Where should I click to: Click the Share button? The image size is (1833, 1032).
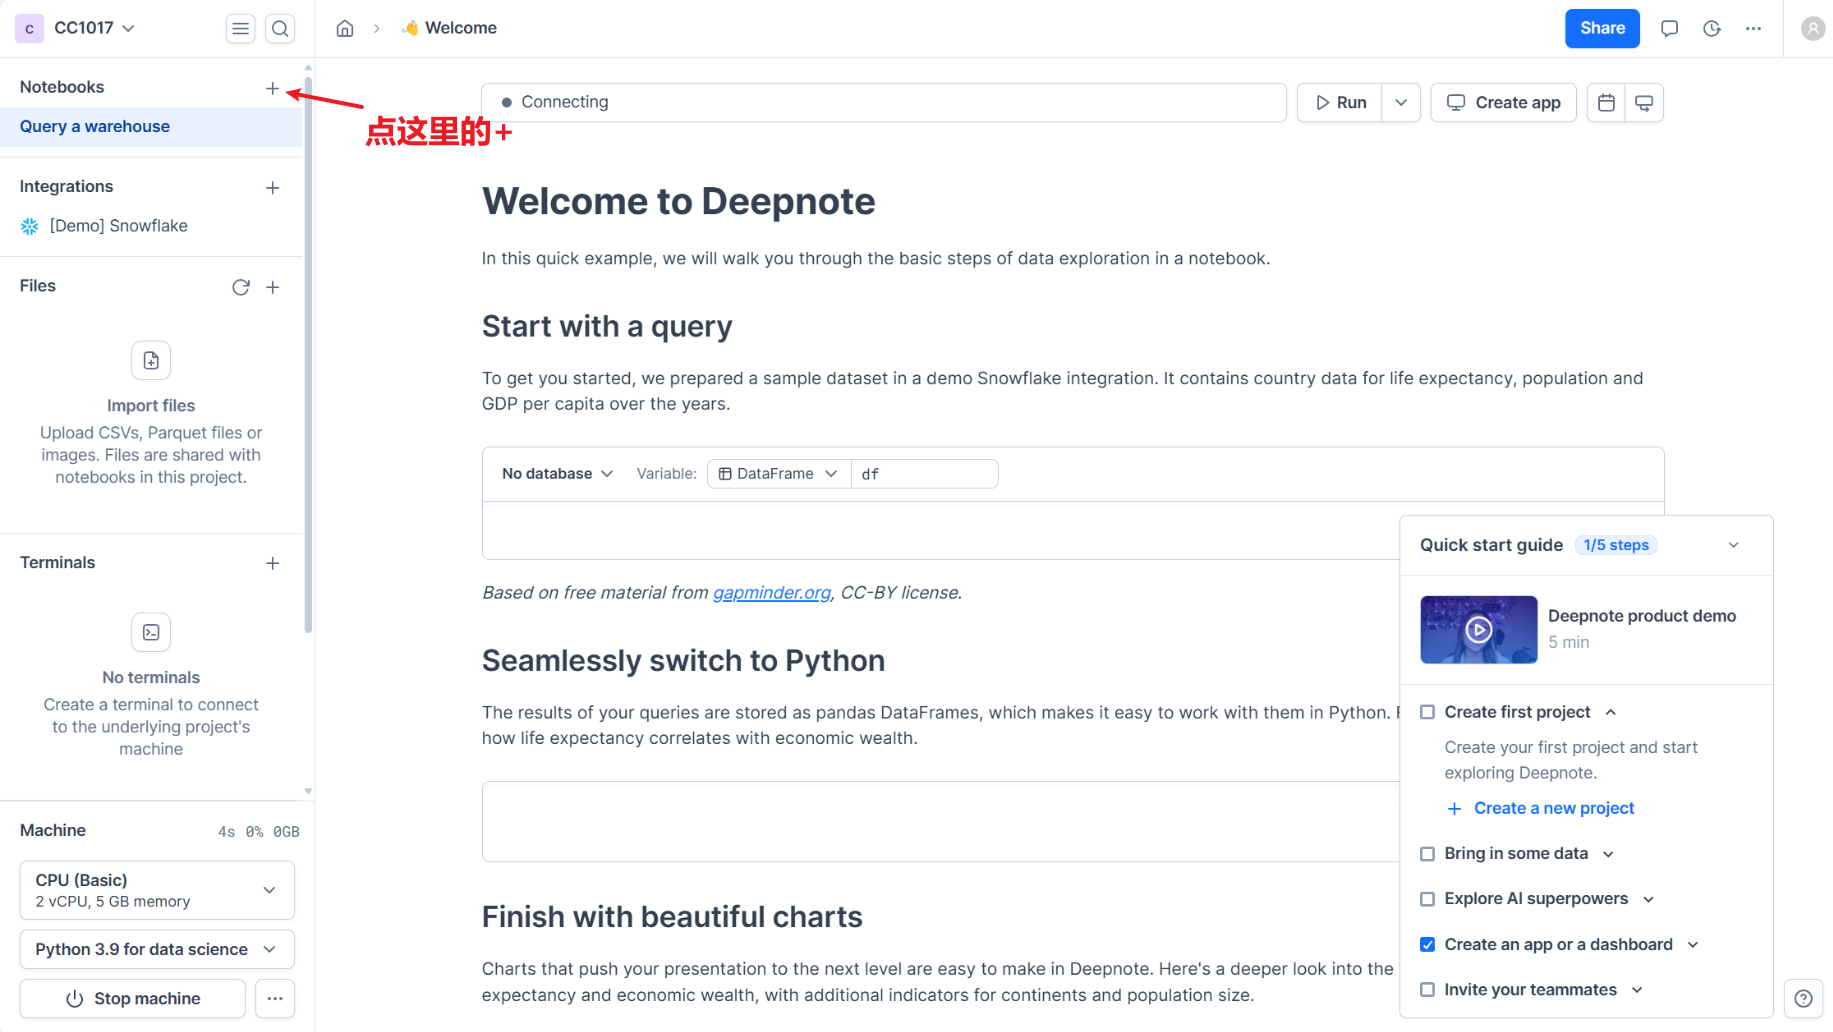point(1602,28)
